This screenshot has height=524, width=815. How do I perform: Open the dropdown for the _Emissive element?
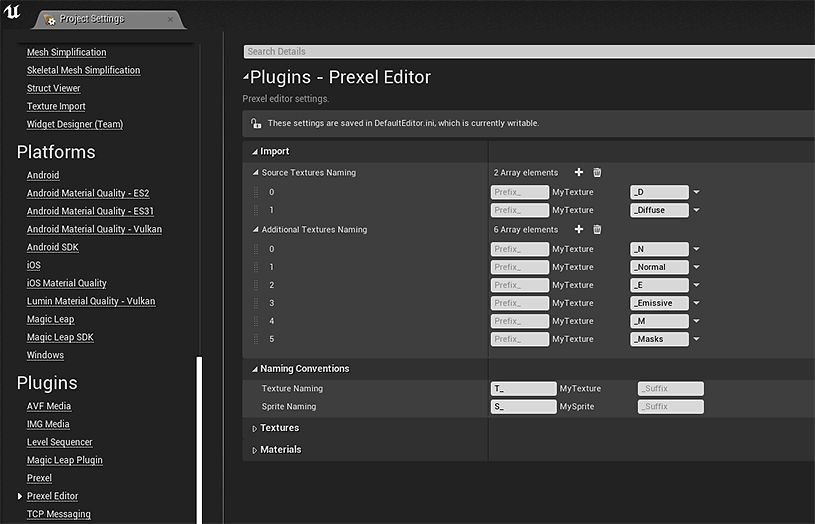(x=696, y=303)
